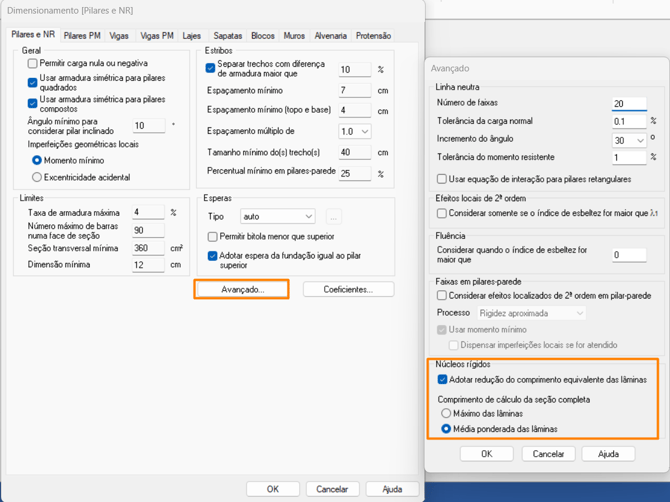
Task: Enable Permitir carga nula ou negativa
Action: click(33, 63)
